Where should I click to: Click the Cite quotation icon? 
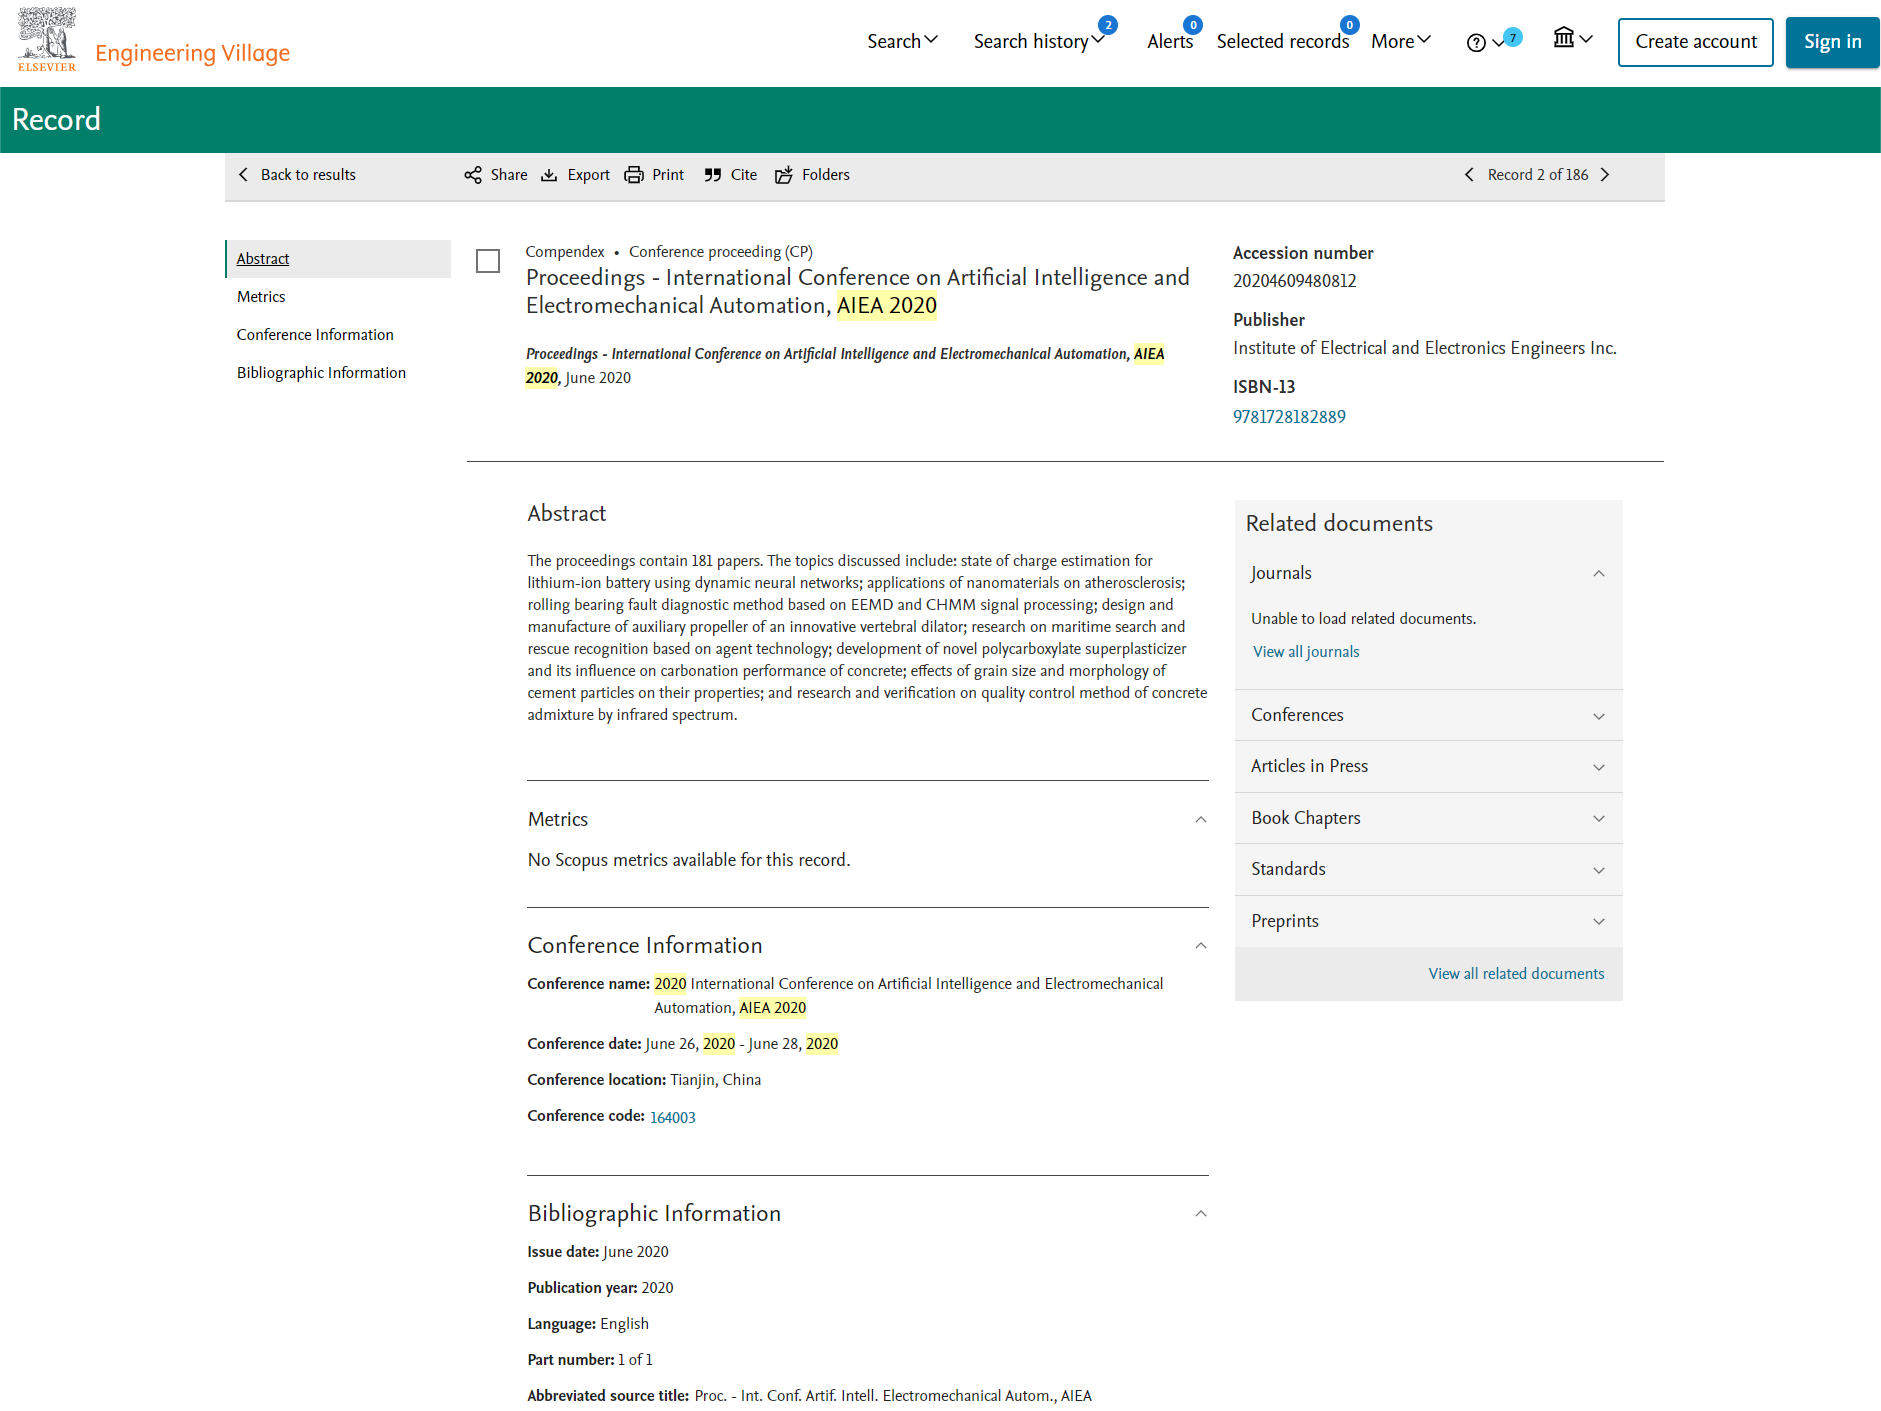pyautogui.click(x=712, y=175)
